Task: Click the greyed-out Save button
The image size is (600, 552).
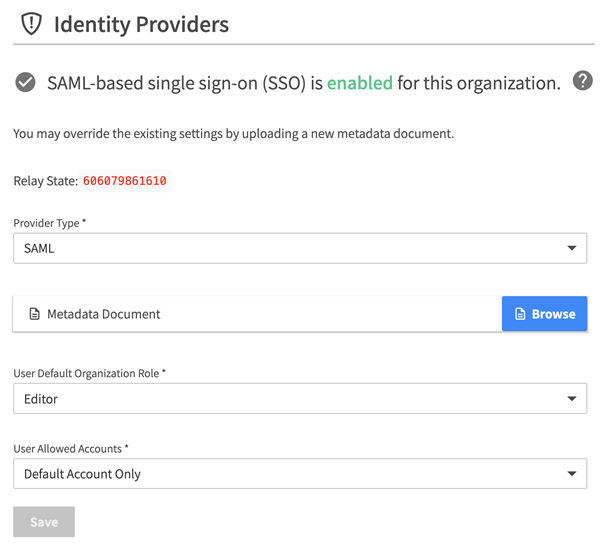Action: [44, 522]
